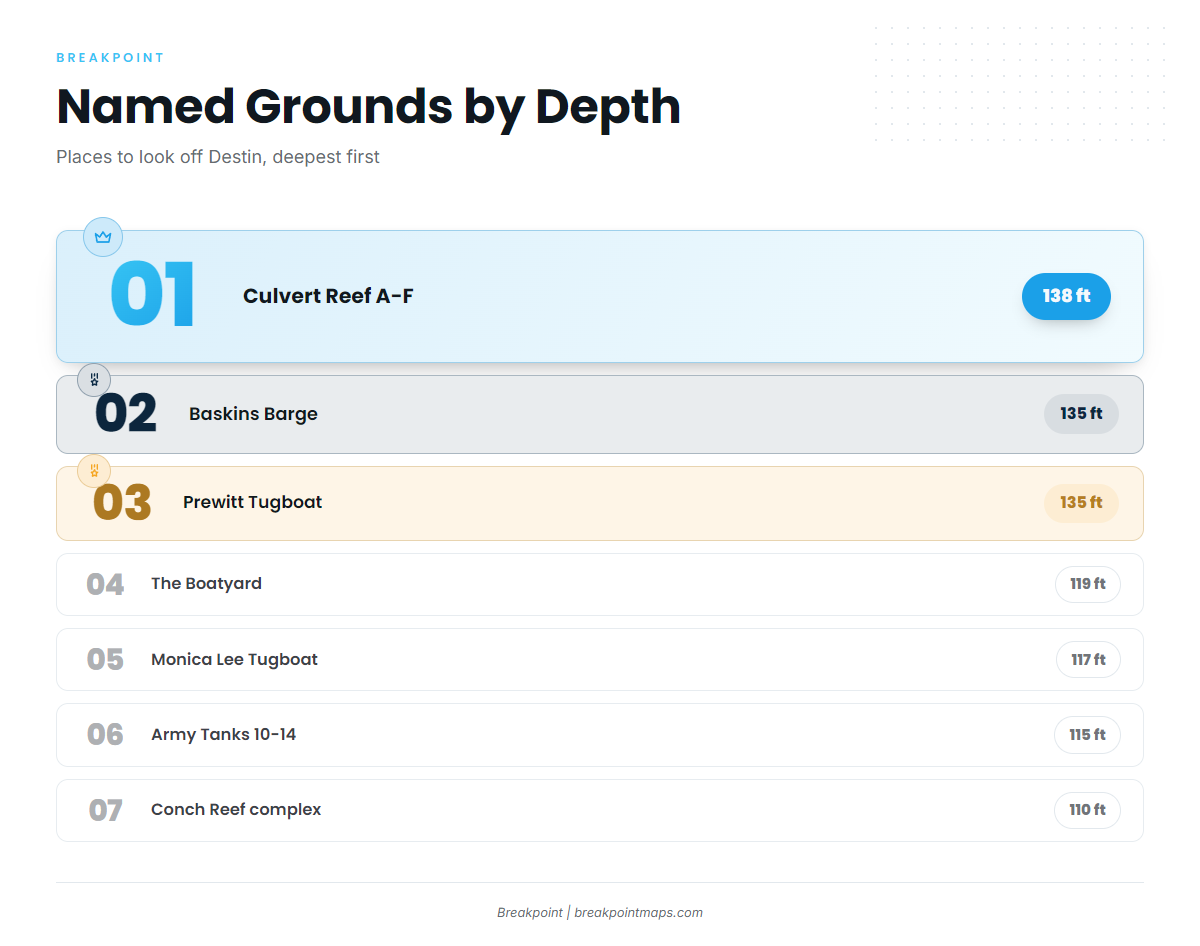Click the medal badge on Prewitt Tugboat row
Screen dimensions: 1200x946
tap(94, 470)
